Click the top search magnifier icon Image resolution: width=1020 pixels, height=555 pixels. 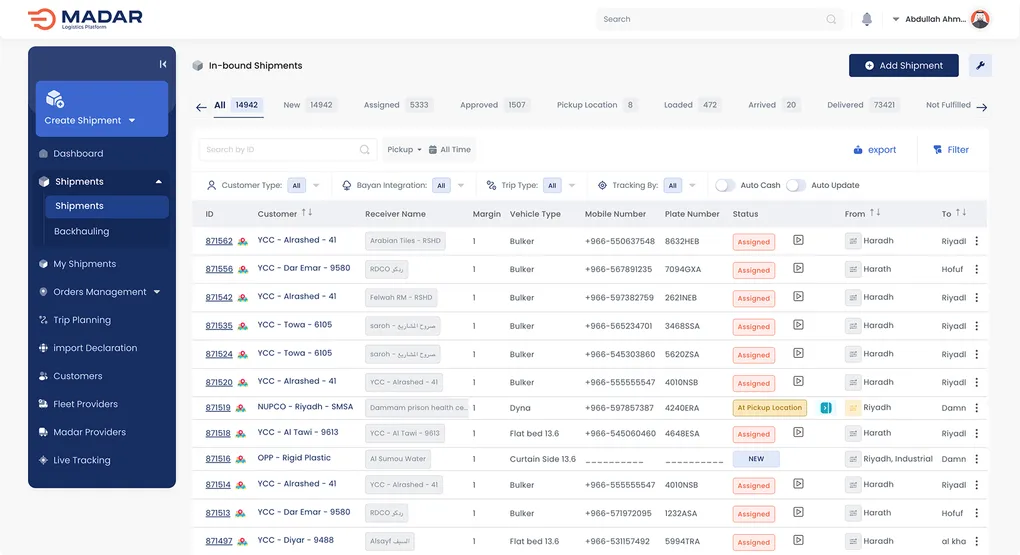click(831, 20)
